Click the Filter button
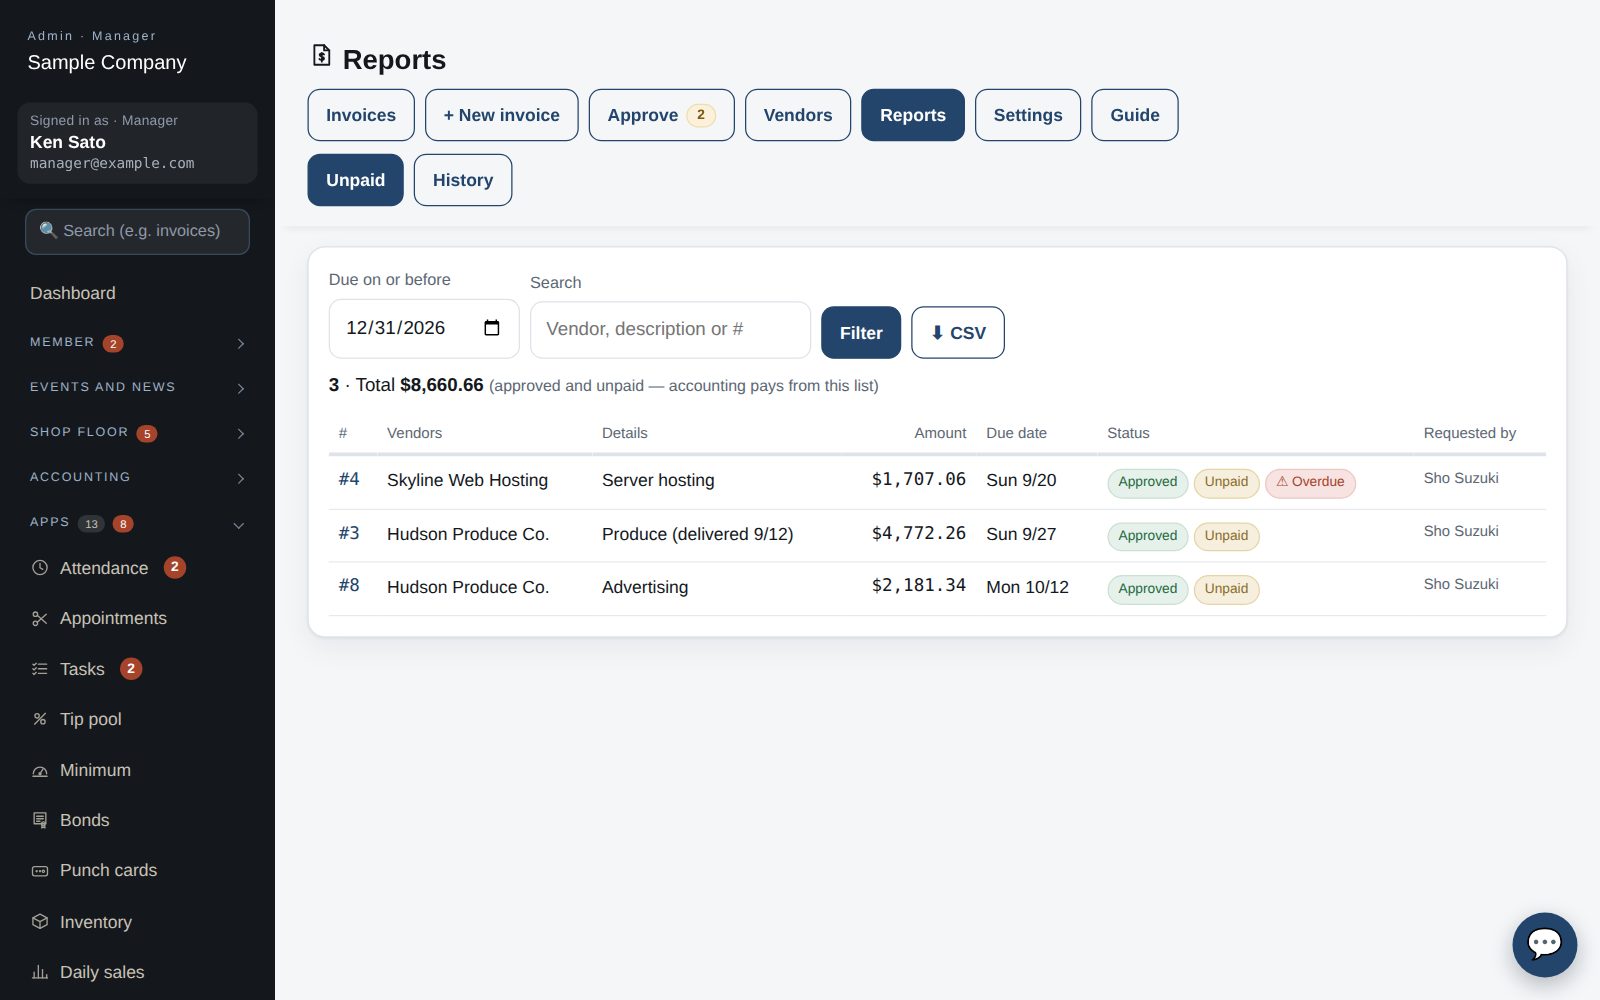1600x1000 pixels. pos(861,333)
